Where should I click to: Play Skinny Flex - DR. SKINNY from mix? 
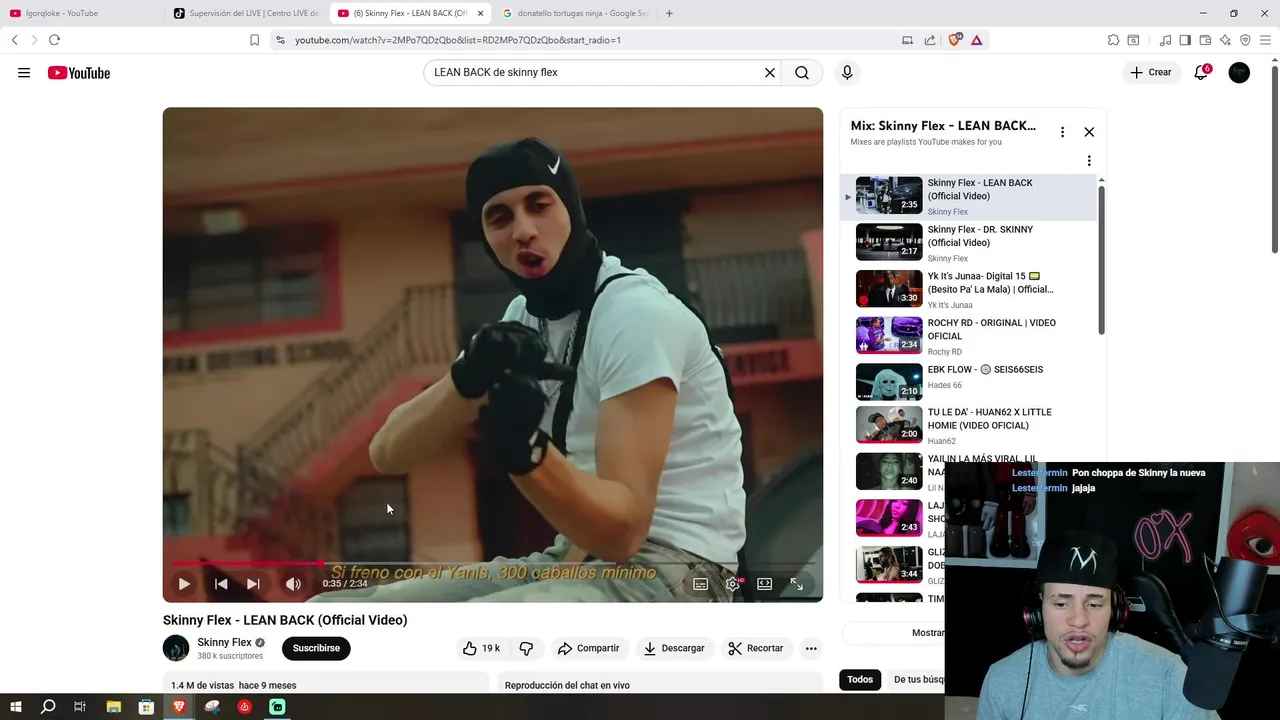coord(970,243)
